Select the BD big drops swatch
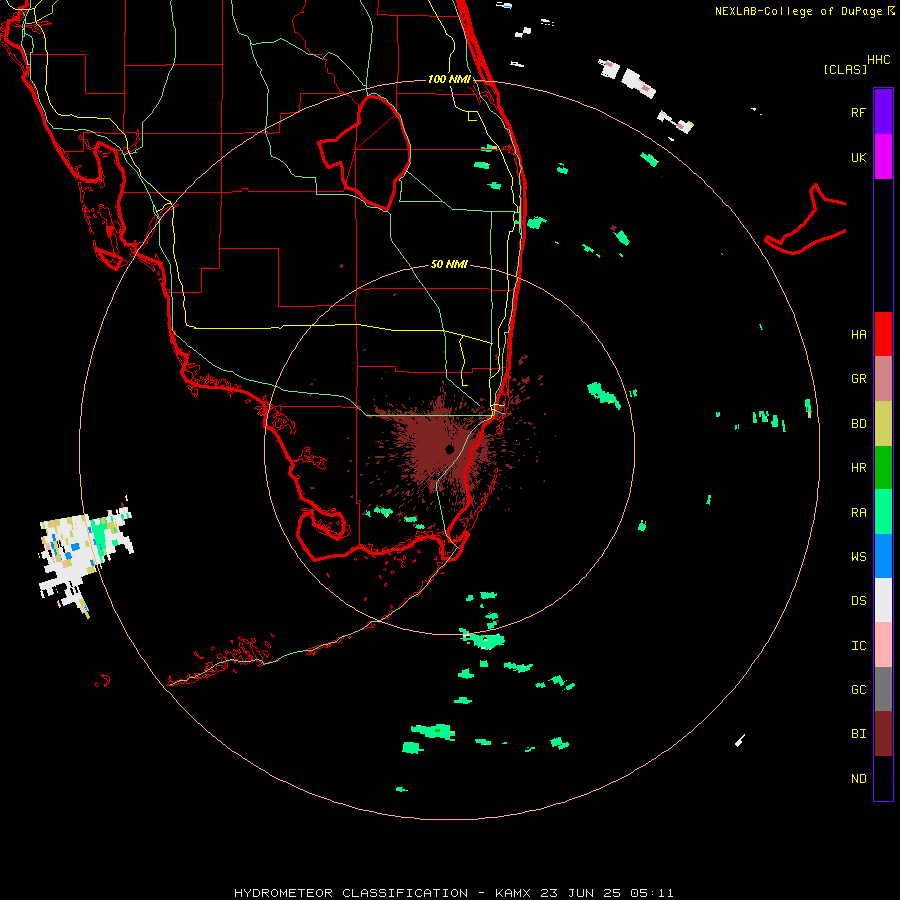The image size is (900, 900). pyautogui.click(x=883, y=423)
